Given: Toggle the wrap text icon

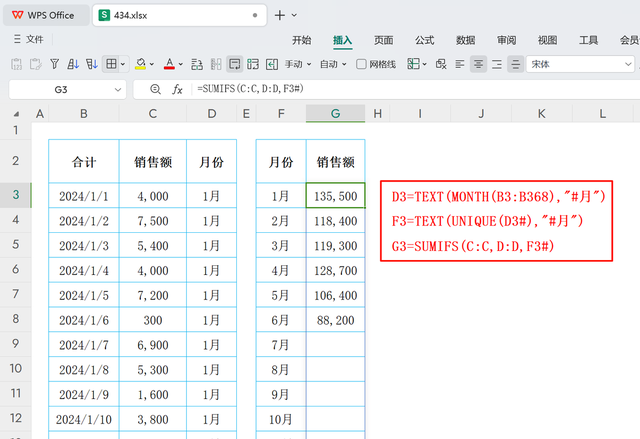Looking at the screenshot, I should click(x=235, y=64).
